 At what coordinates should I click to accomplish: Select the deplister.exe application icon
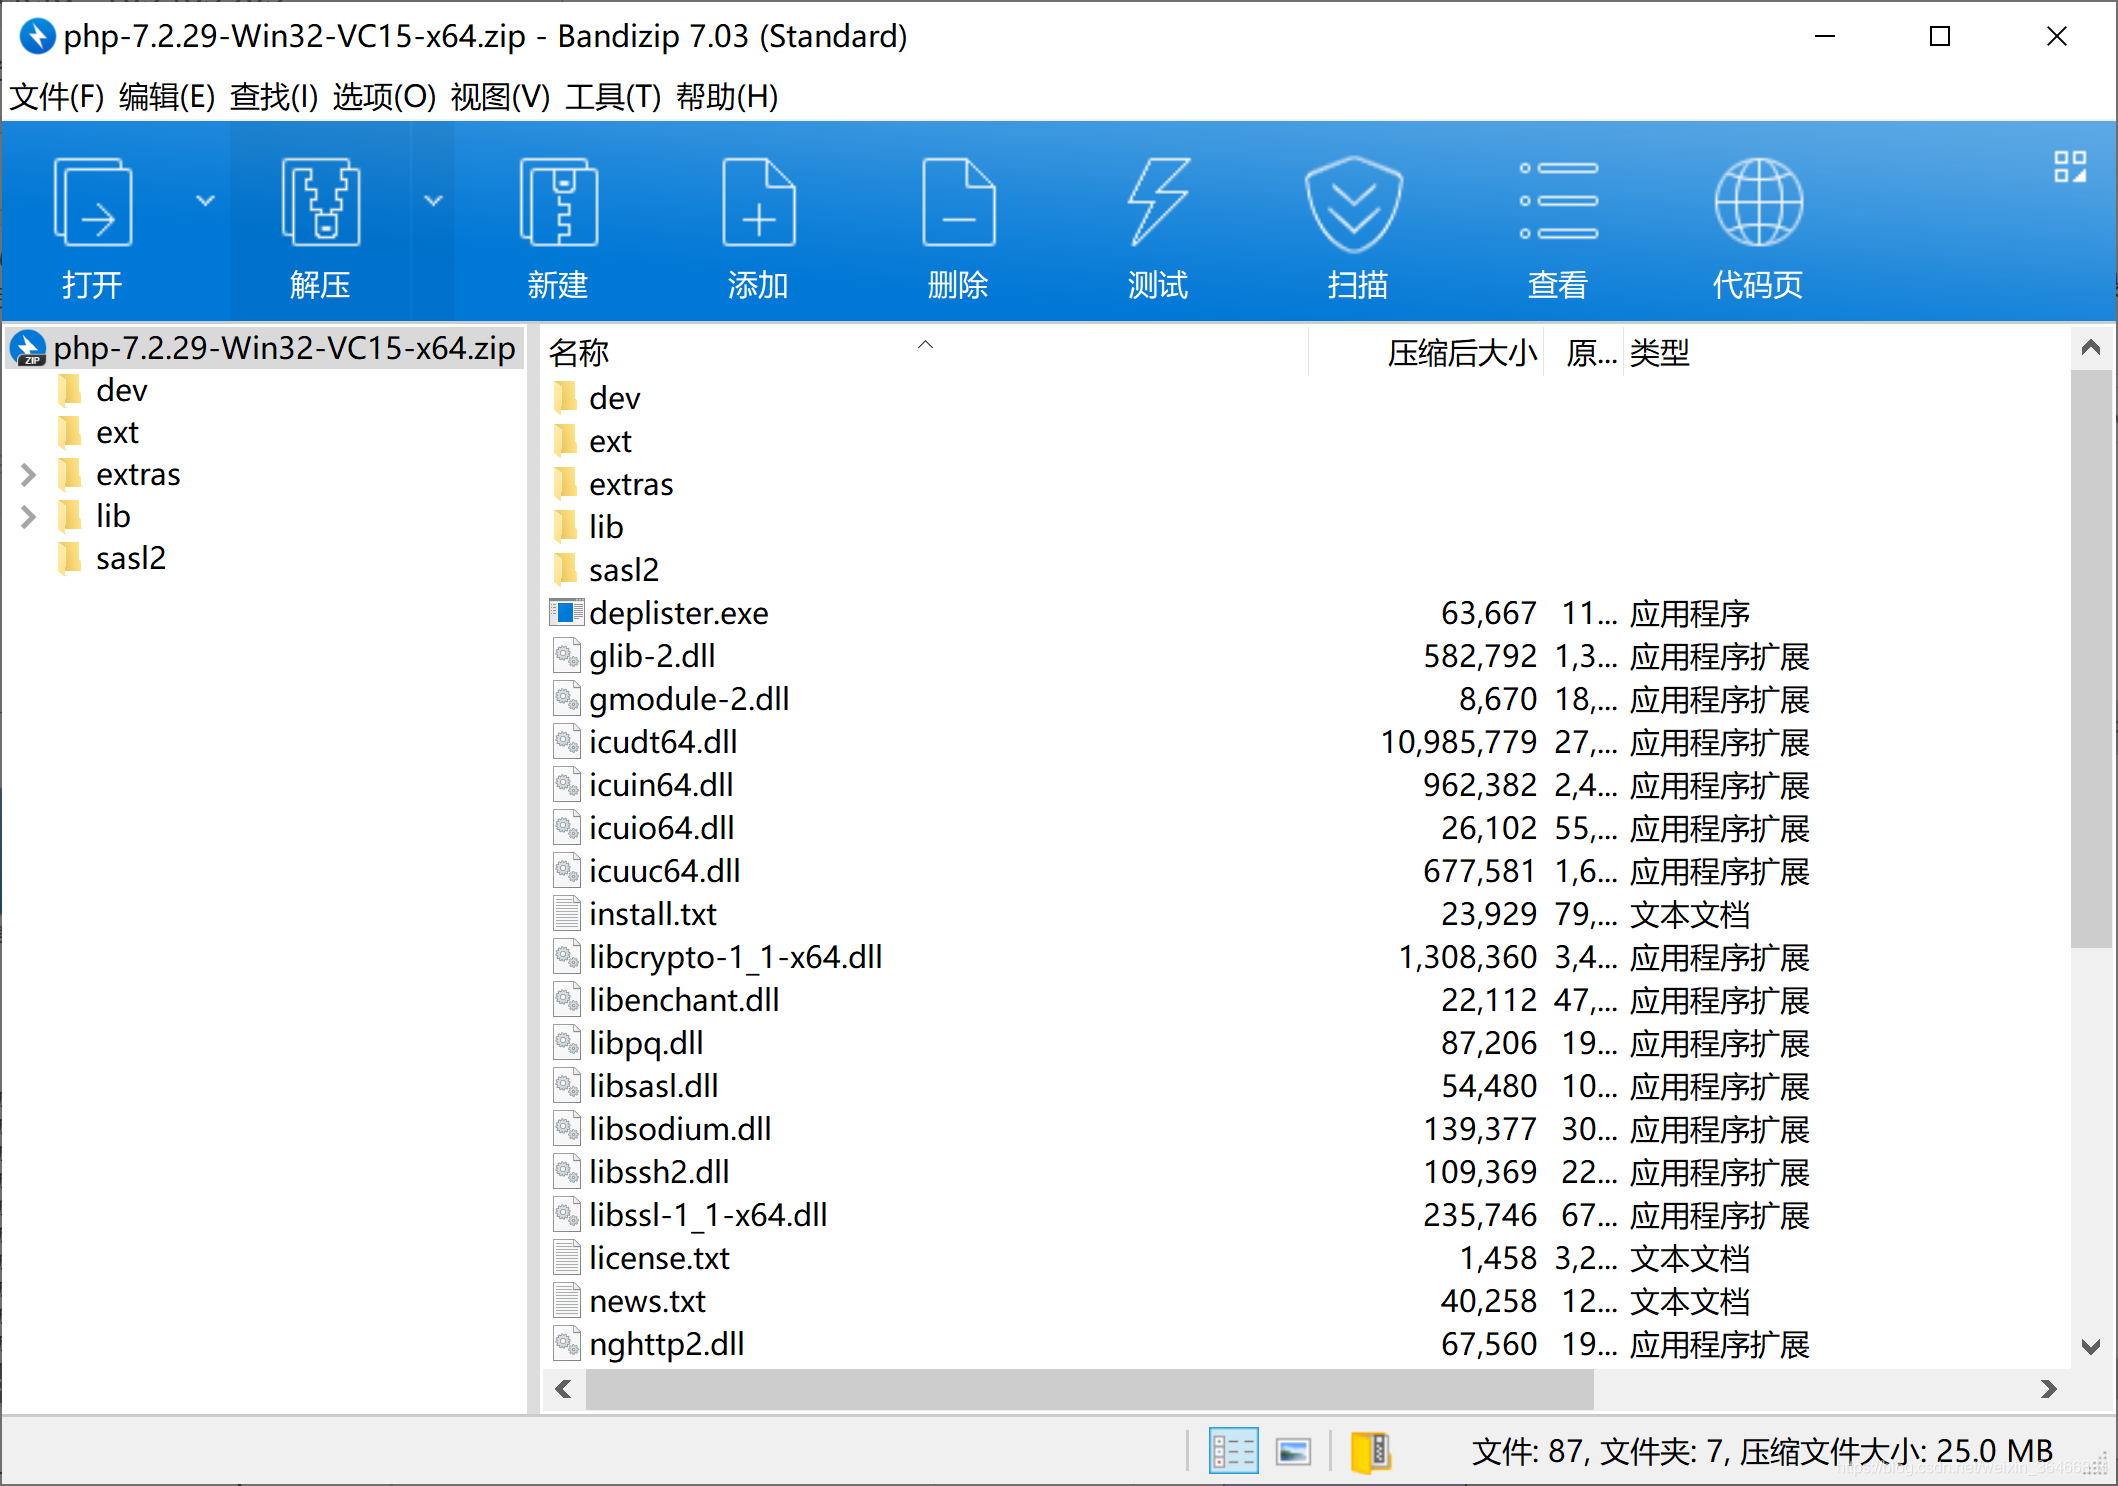pos(566,612)
